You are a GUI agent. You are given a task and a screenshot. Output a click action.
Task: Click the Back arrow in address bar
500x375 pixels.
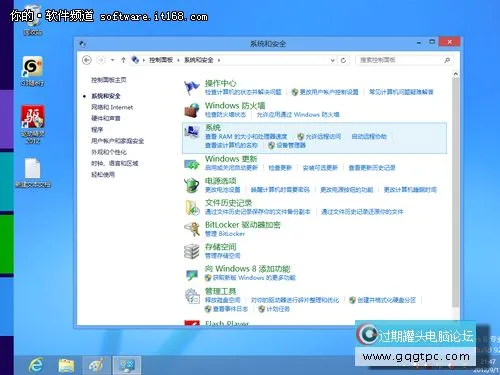point(87,60)
